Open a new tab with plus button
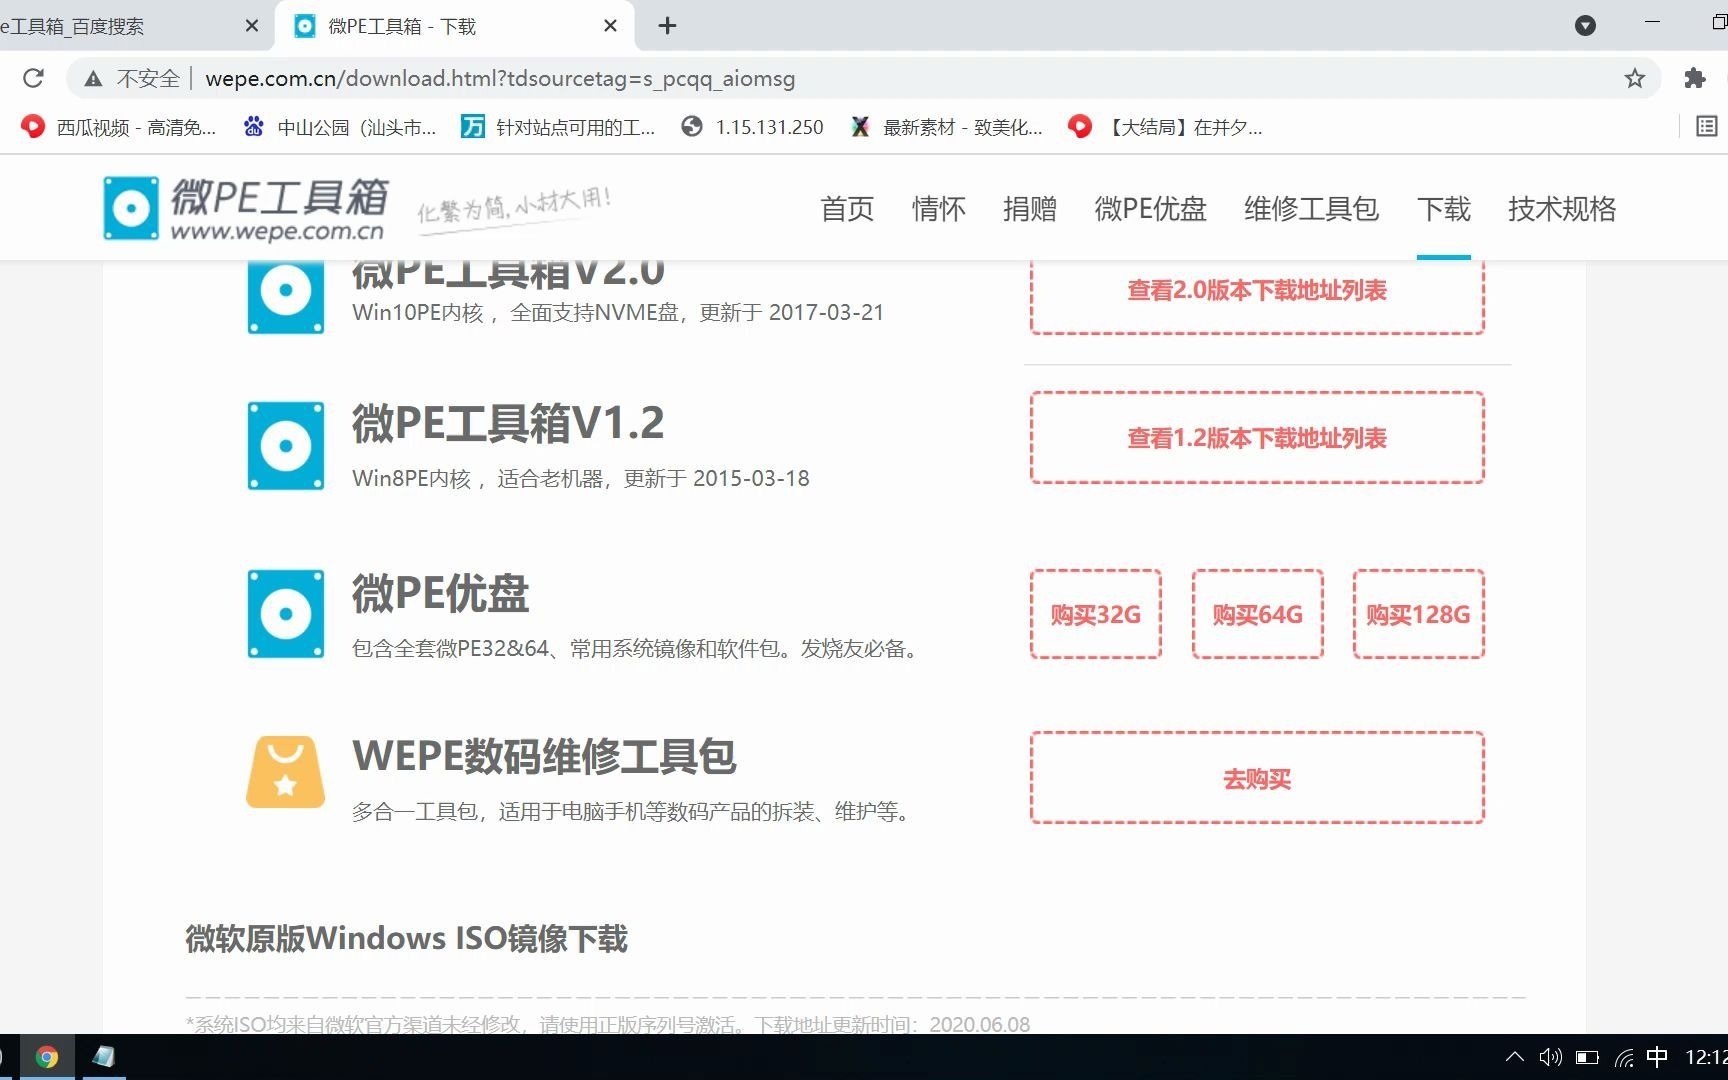The width and height of the screenshot is (1728, 1080). click(668, 26)
